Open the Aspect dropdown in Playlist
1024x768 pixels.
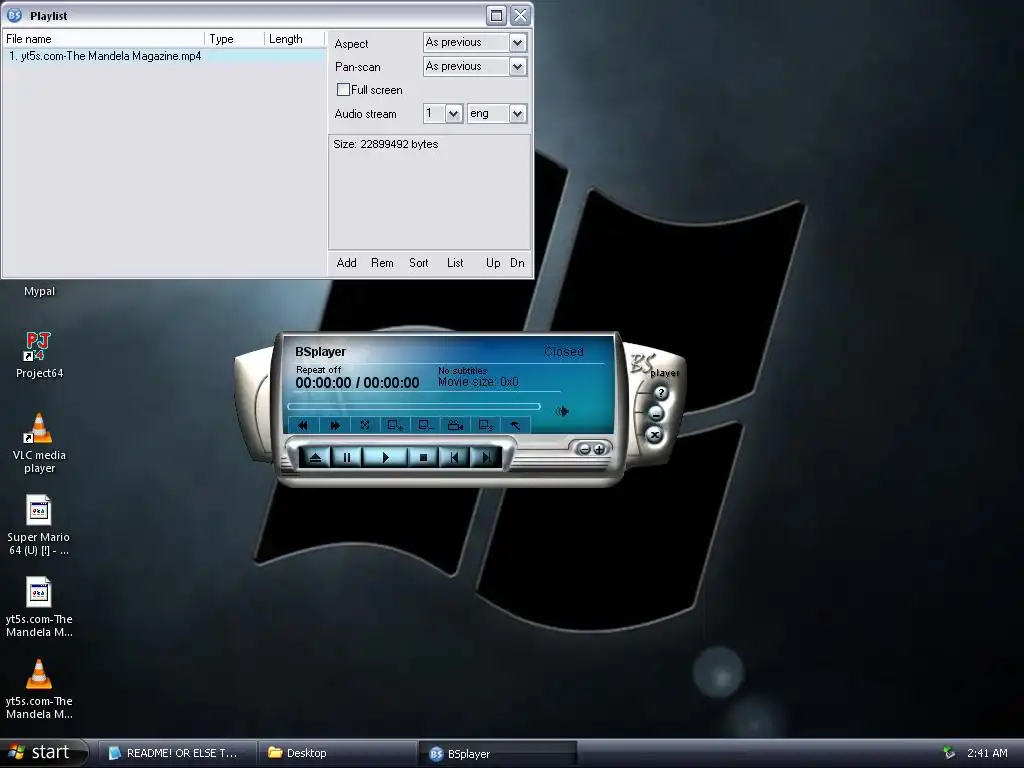[x=517, y=42]
